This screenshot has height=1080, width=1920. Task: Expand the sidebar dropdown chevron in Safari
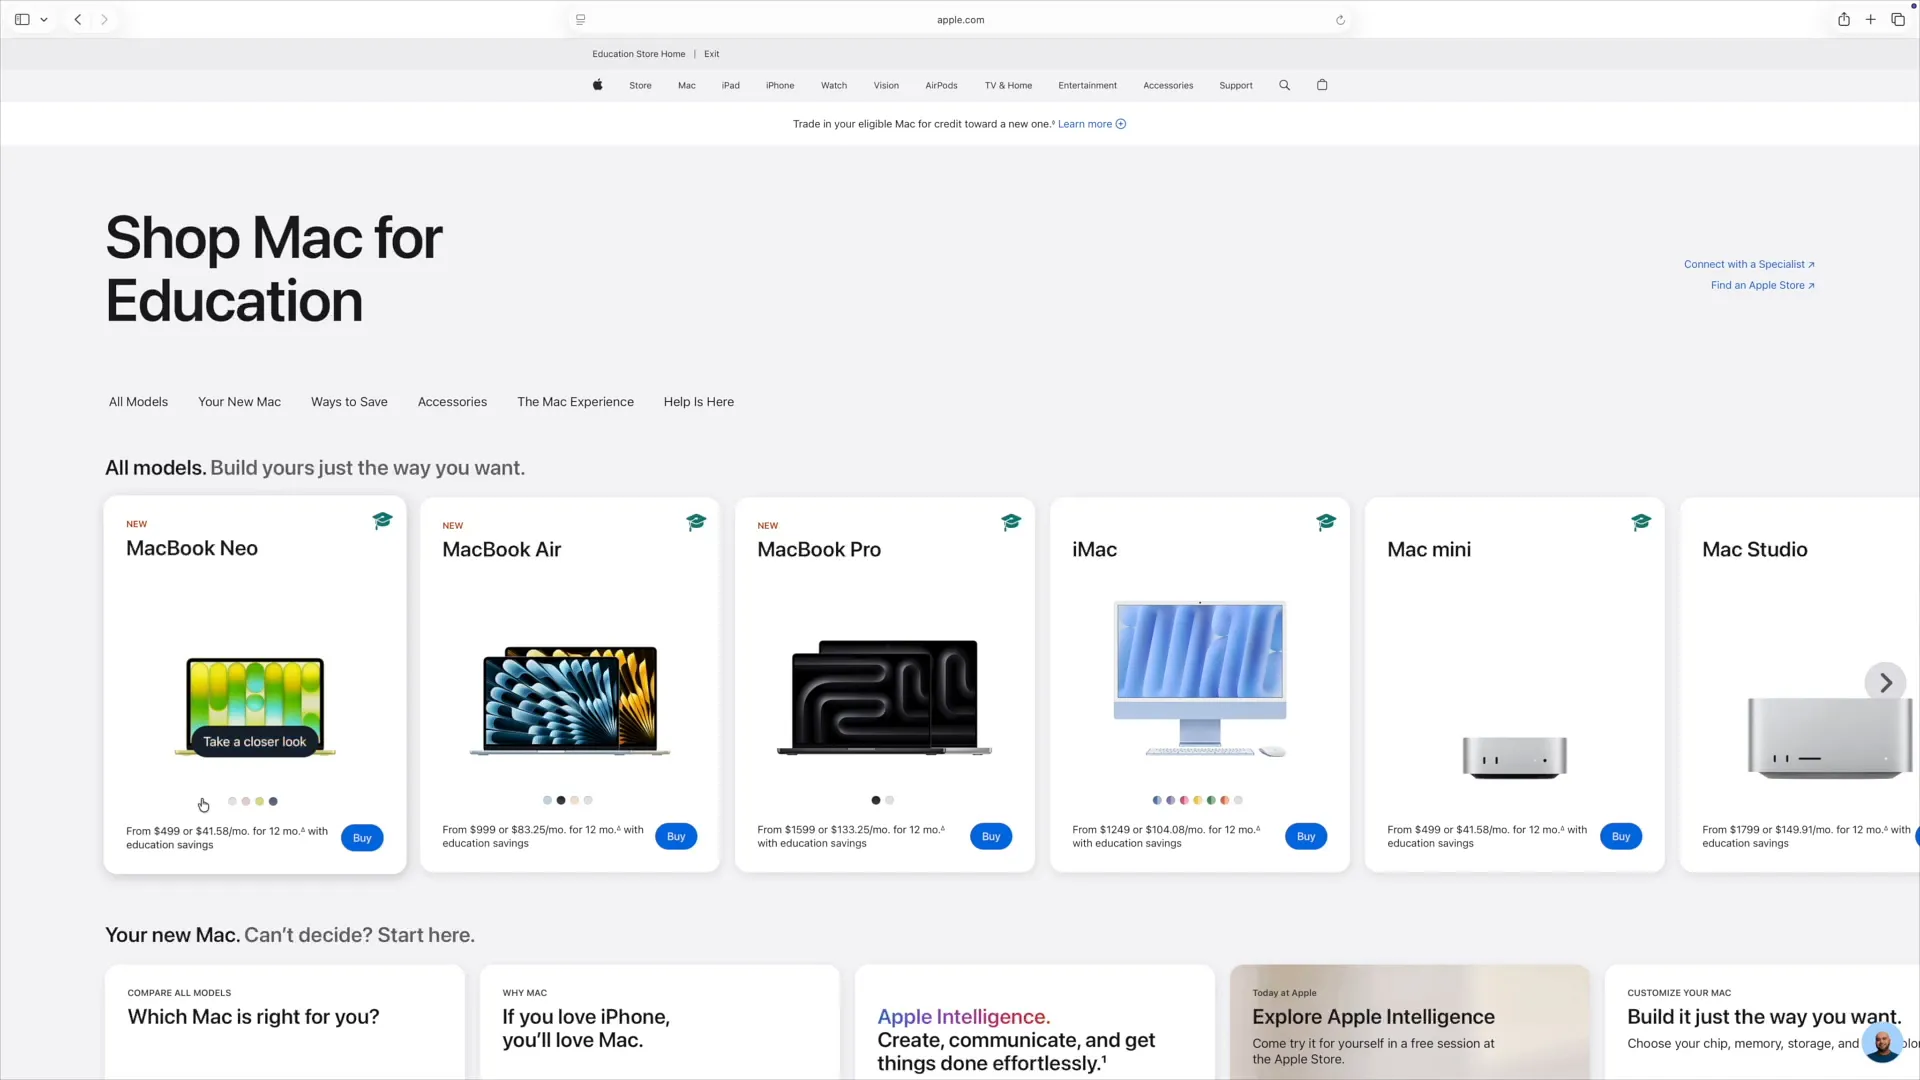44,20
